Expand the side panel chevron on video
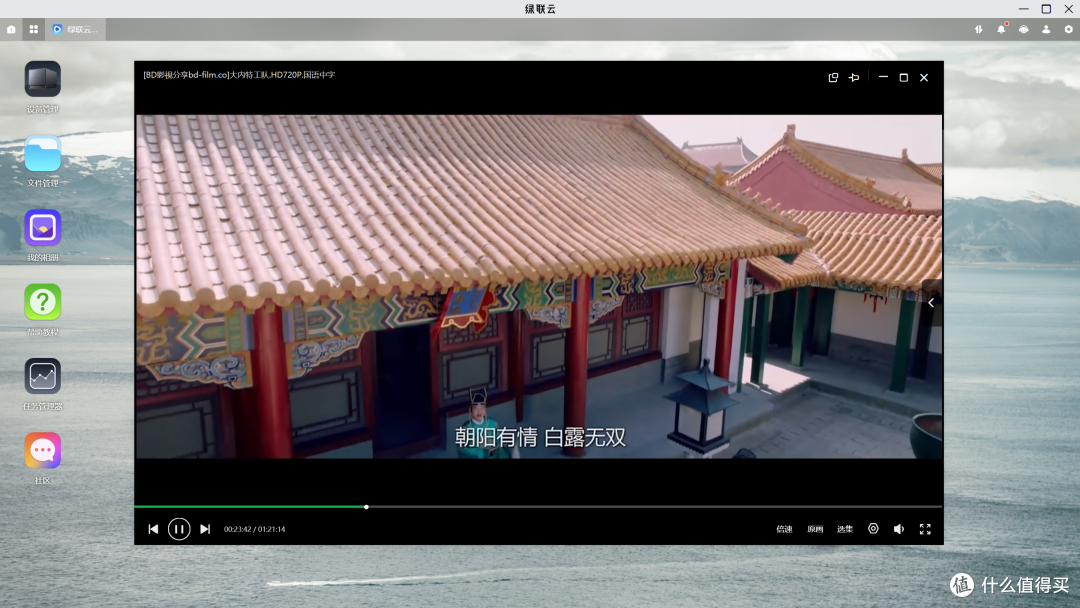The width and height of the screenshot is (1080, 608). click(x=931, y=303)
